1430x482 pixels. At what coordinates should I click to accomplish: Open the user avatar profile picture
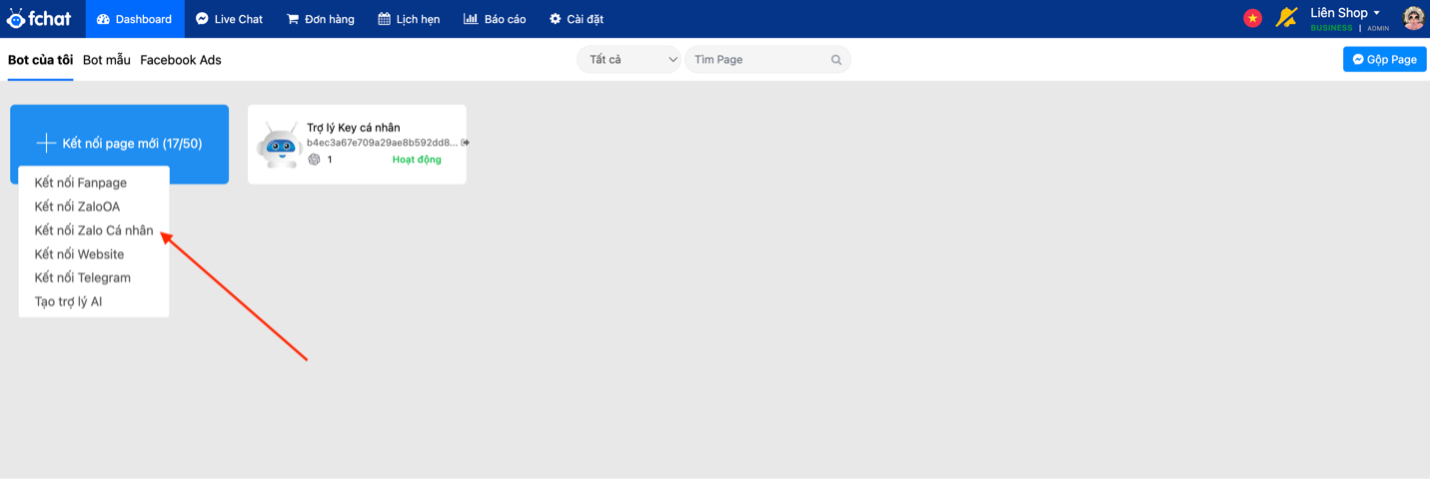(x=1413, y=18)
